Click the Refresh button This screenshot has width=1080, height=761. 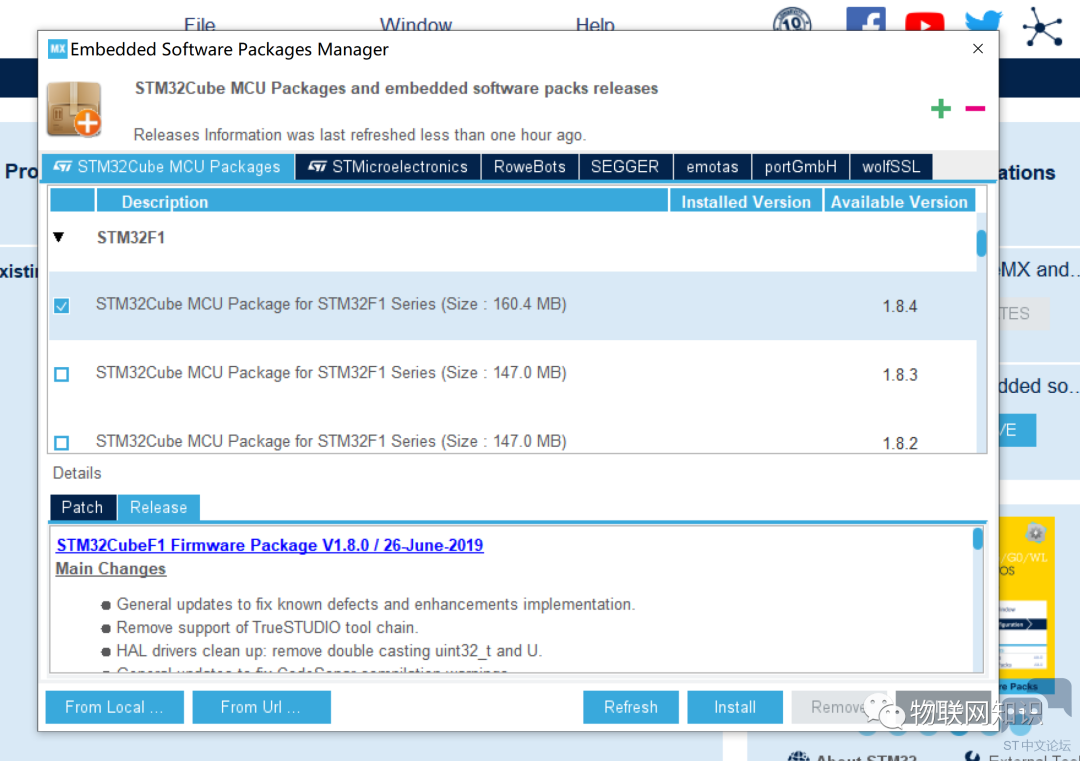(630, 707)
